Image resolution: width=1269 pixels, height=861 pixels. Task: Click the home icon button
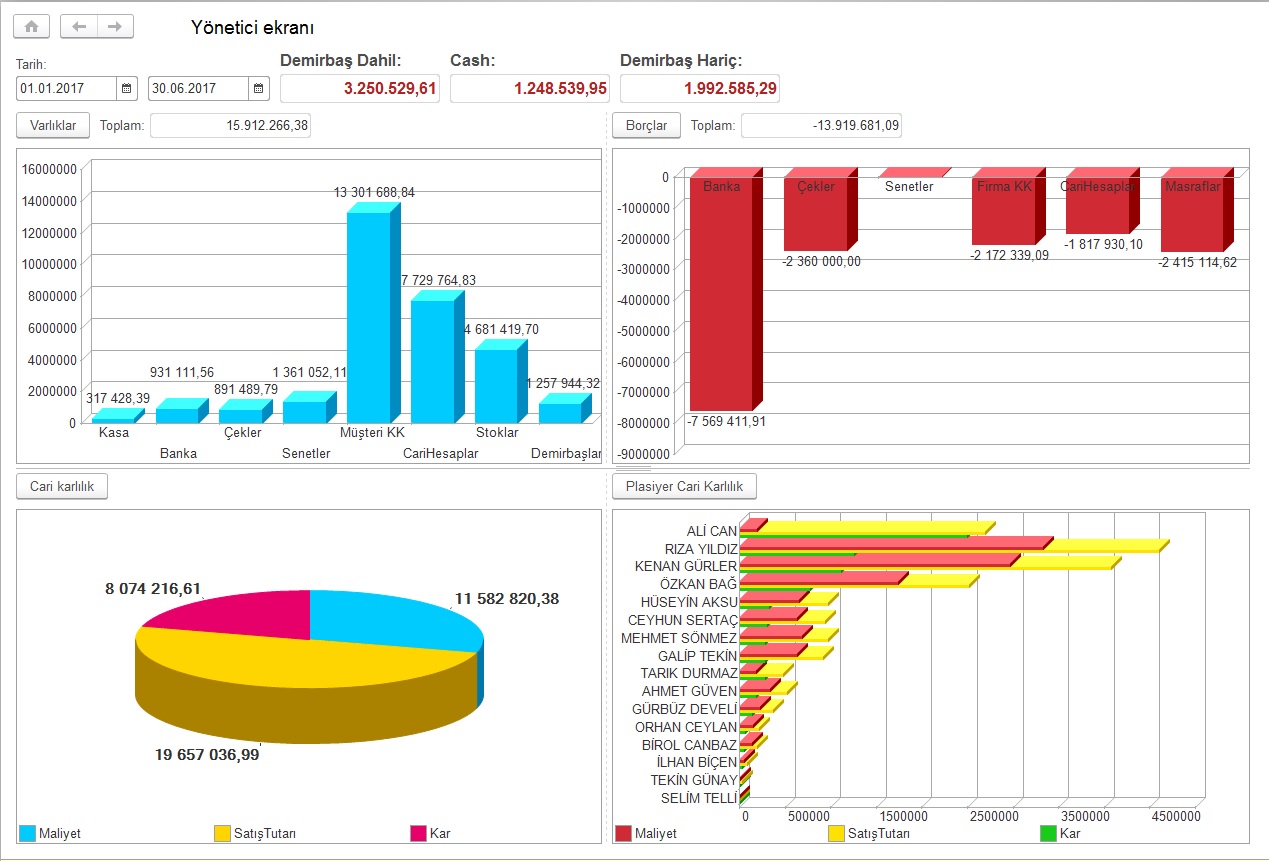[x=31, y=27]
